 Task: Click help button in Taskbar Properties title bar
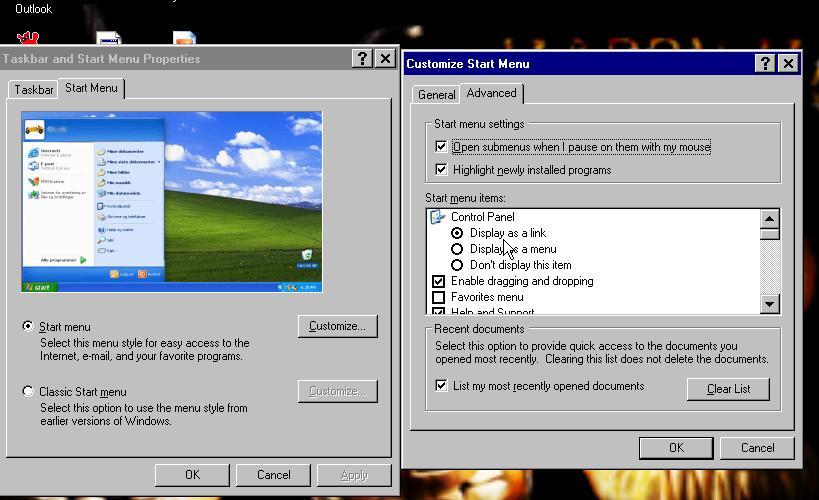pyautogui.click(x=362, y=59)
